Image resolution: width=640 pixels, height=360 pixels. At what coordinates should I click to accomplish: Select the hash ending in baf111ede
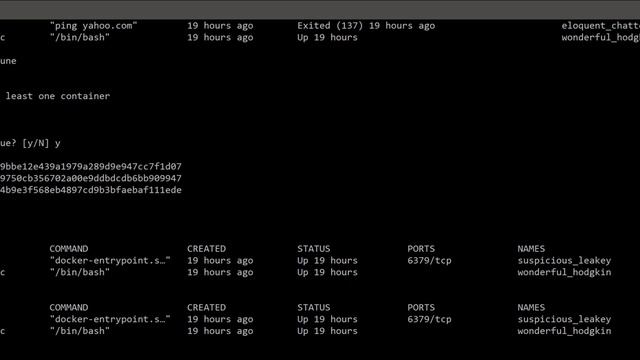[x=91, y=190]
